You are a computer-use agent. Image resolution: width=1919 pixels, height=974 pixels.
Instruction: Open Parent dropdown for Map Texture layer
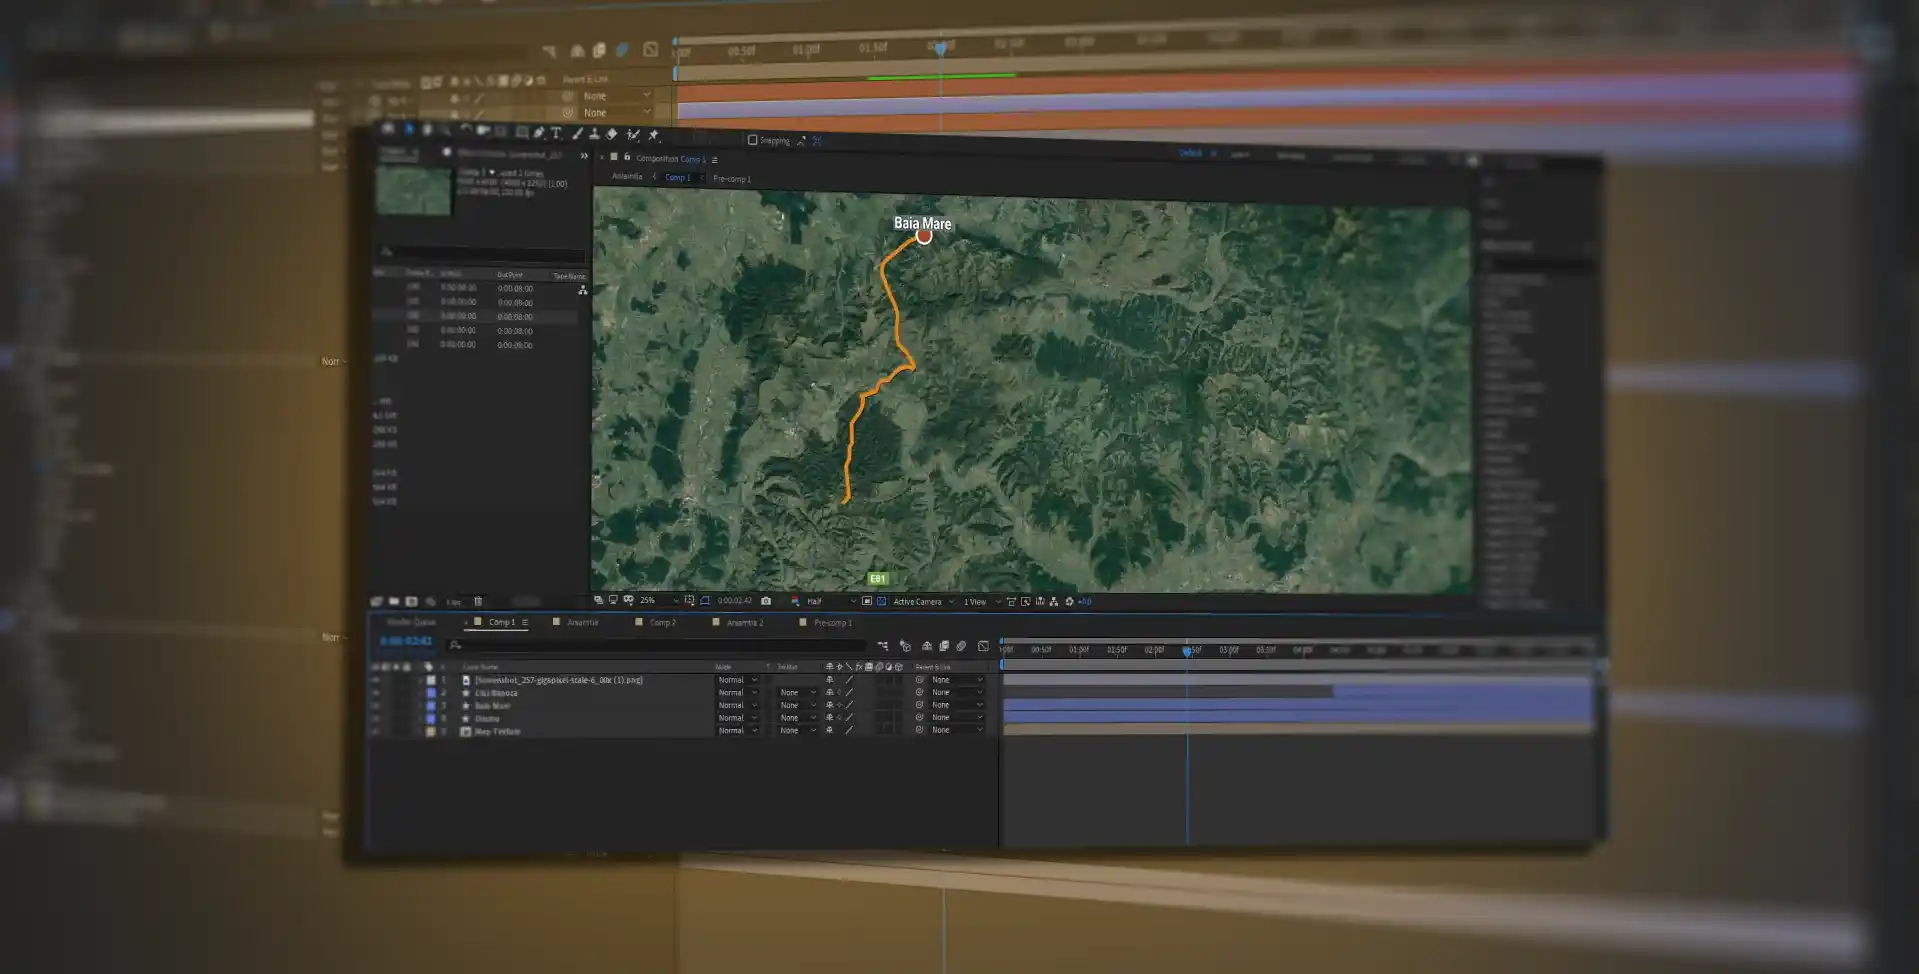click(x=957, y=730)
